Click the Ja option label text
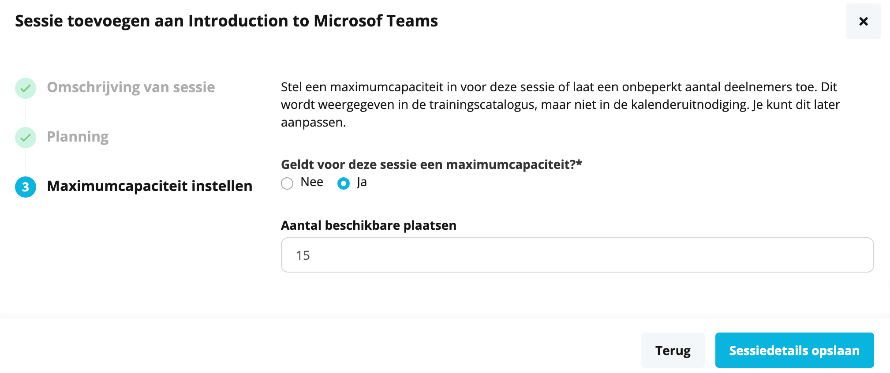890x373 pixels. [361, 182]
